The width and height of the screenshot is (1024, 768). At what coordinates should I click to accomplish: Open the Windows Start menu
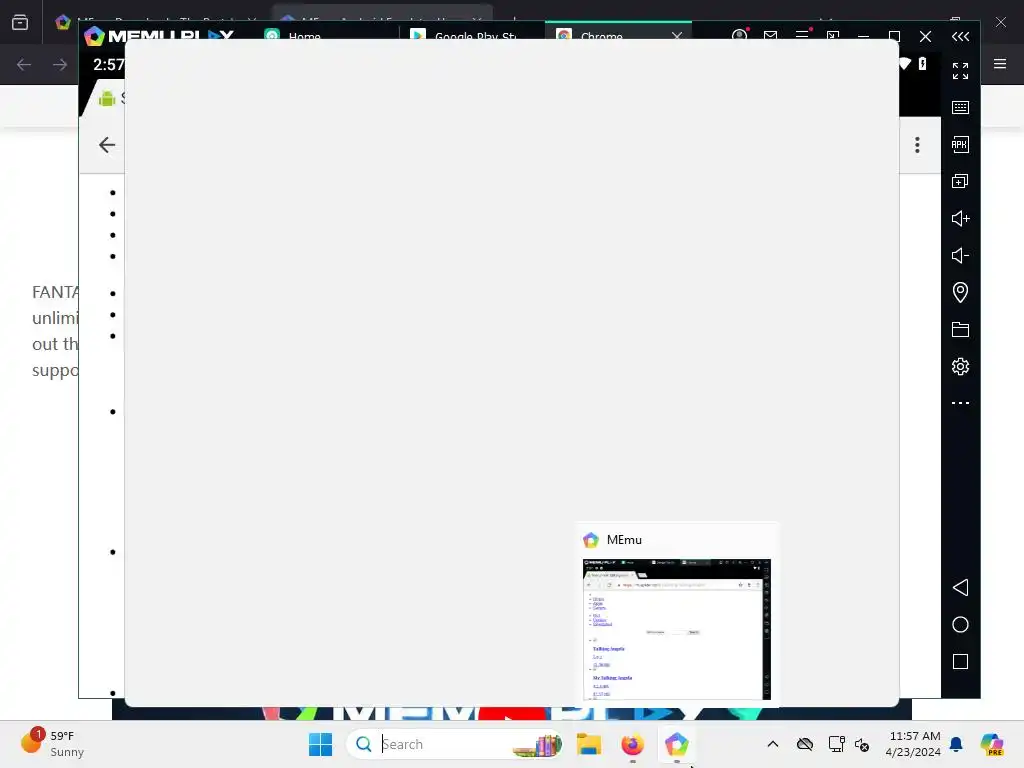click(320, 744)
